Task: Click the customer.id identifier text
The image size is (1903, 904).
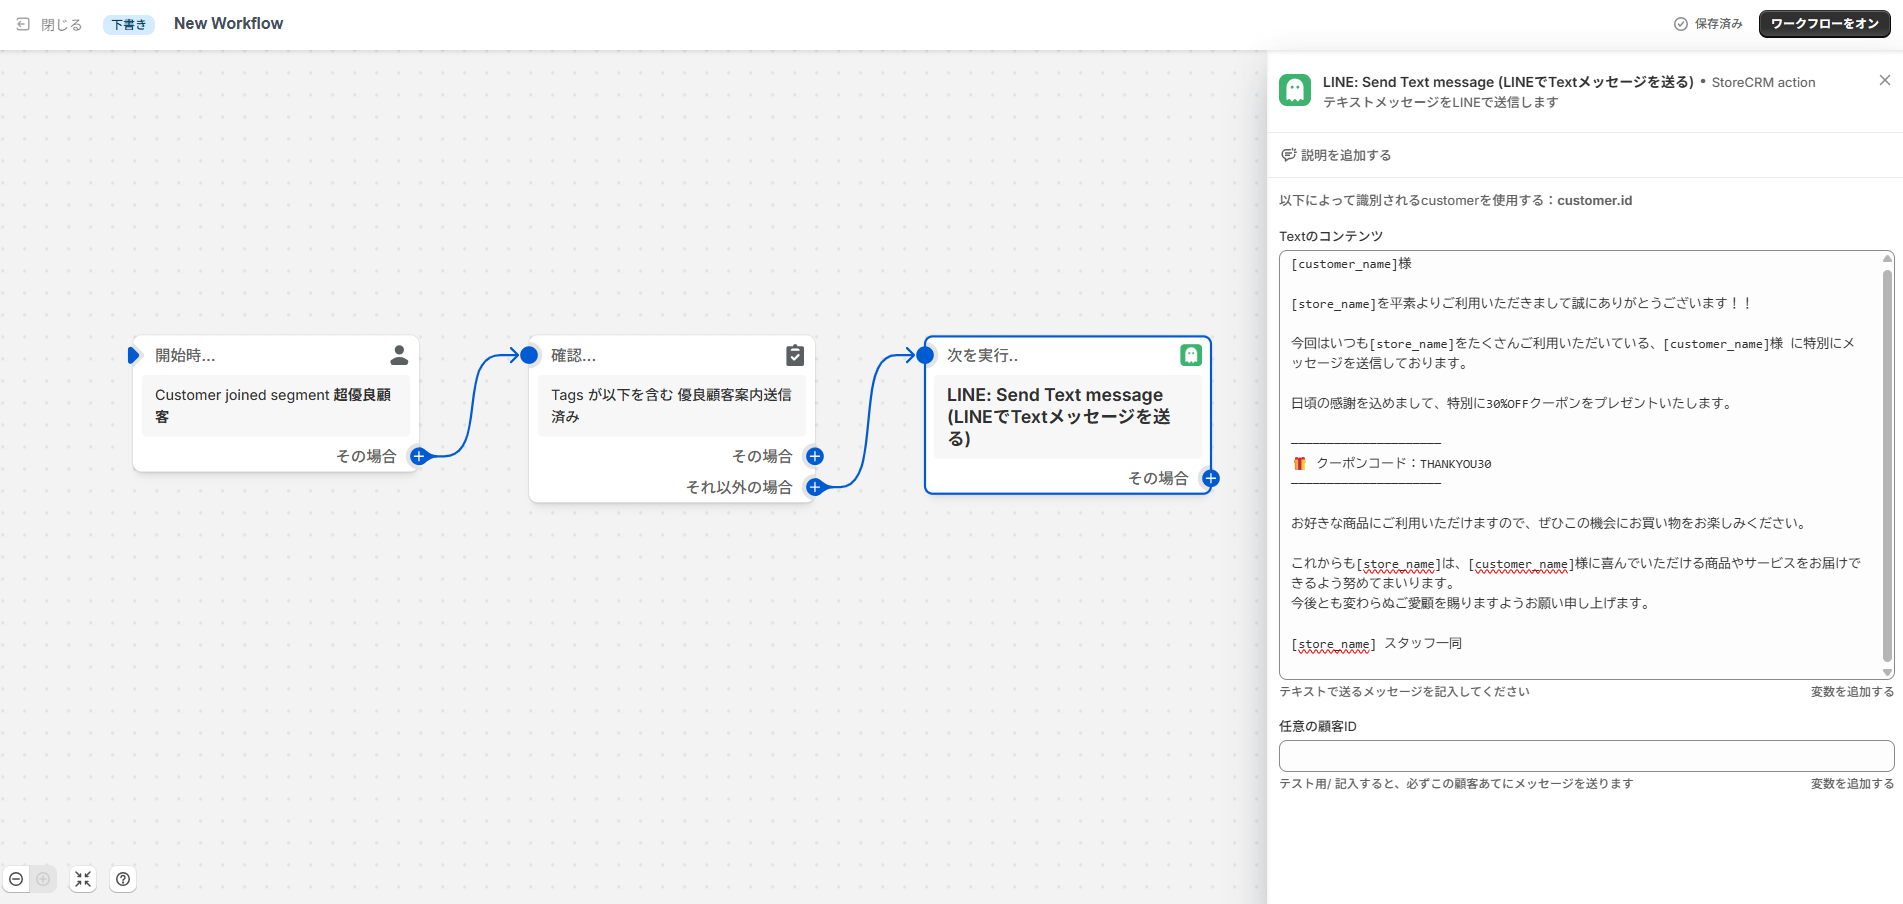Action: (x=1594, y=201)
